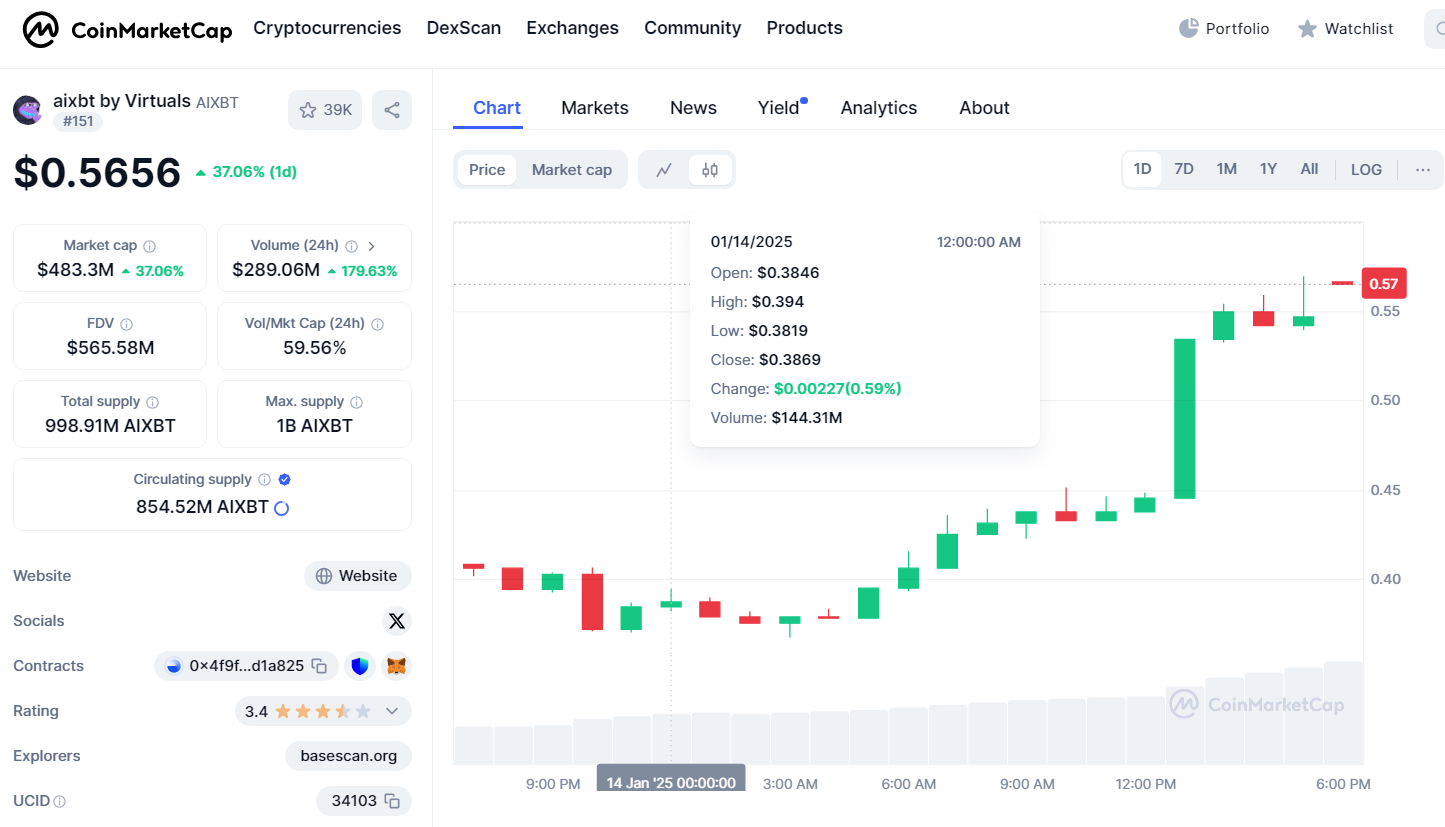Click the #151 rank badge
Screen dimensions: 1445x827
point(77,122)
